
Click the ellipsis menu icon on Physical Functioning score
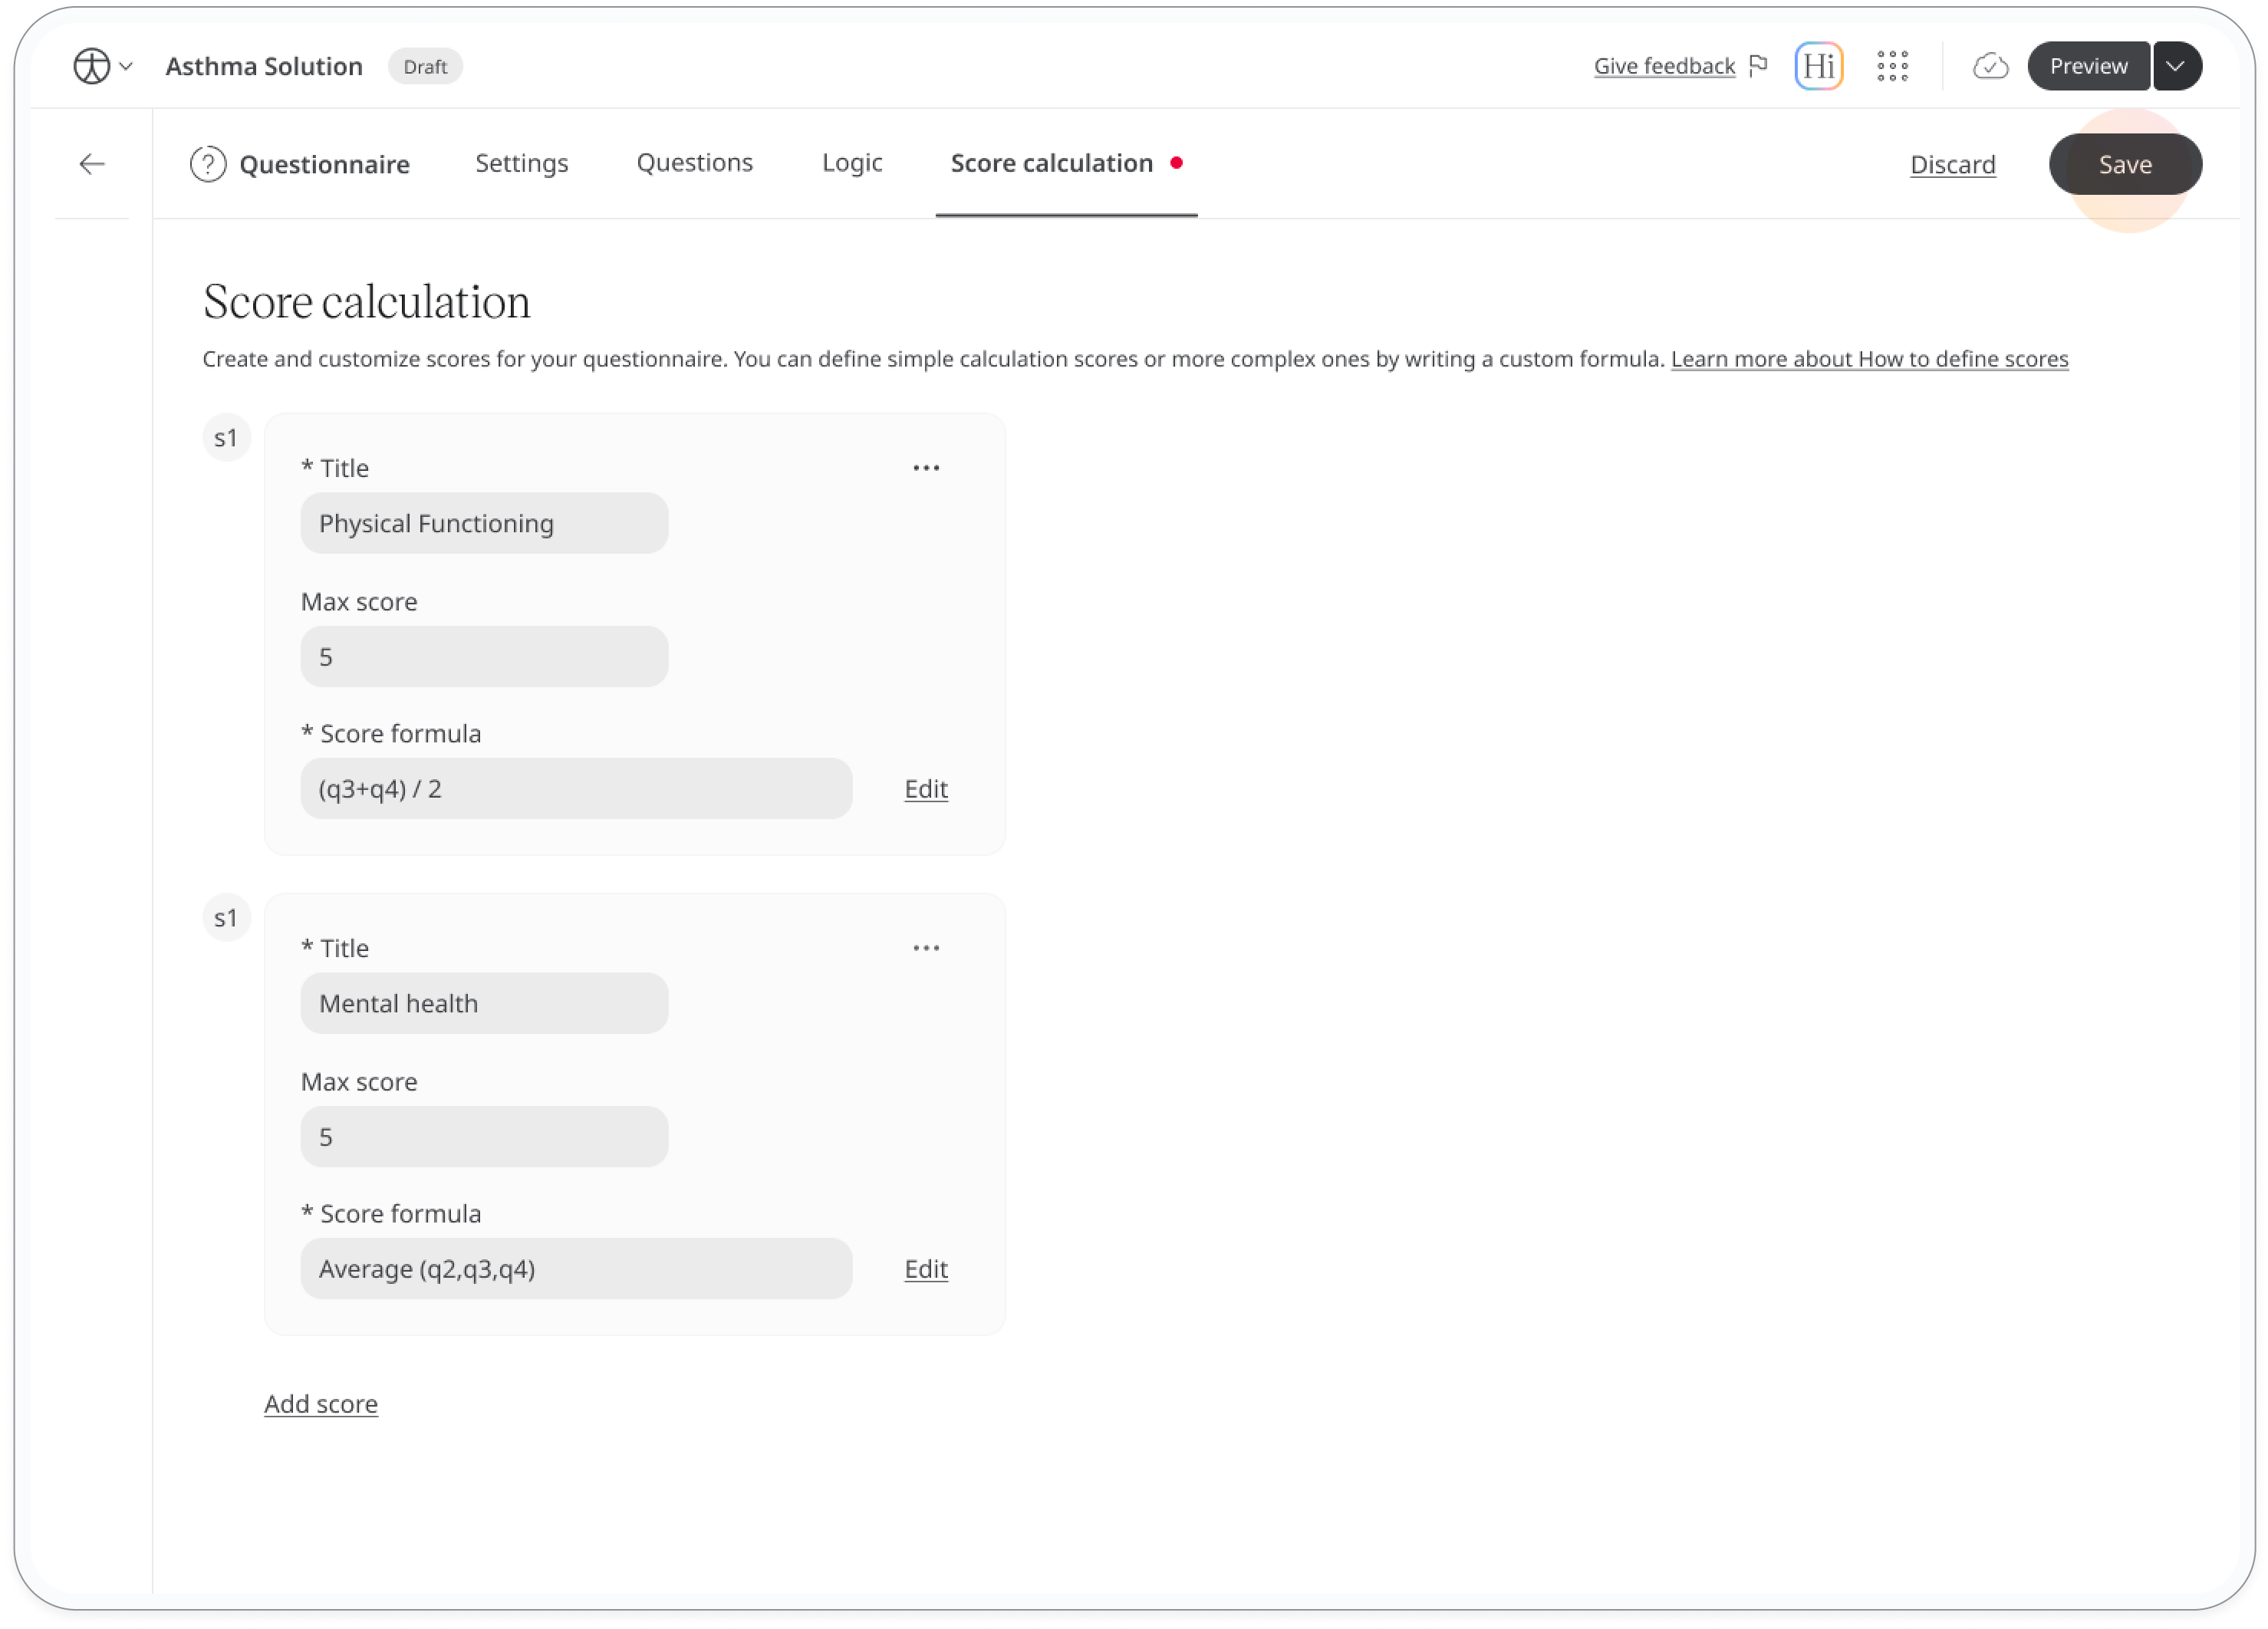928,466
